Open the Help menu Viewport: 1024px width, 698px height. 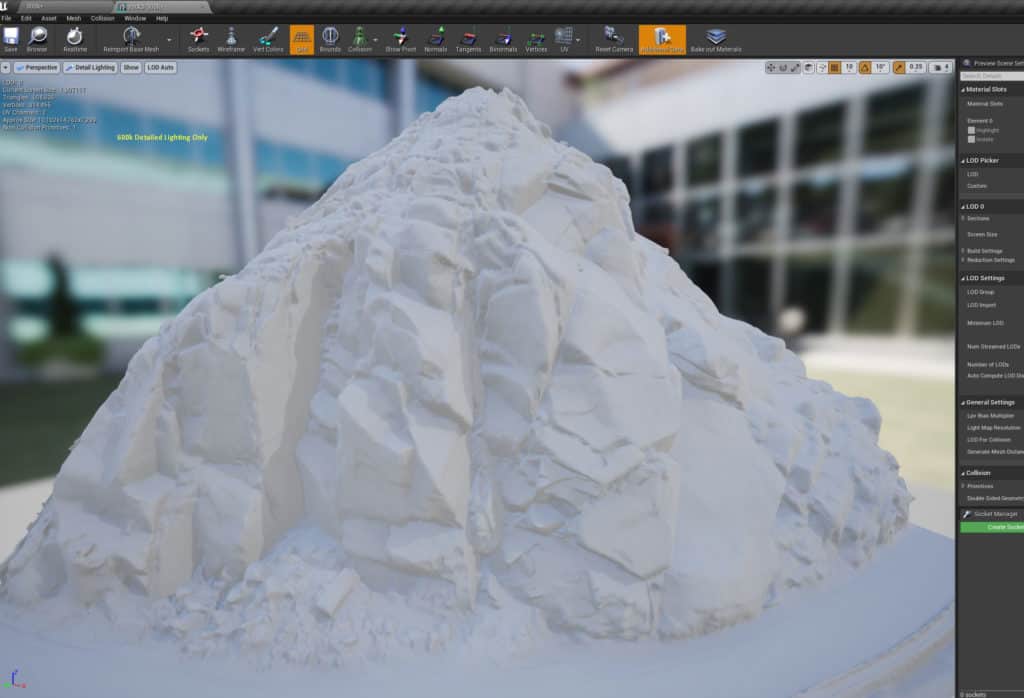pyautogui.click(x=162, y=18)
